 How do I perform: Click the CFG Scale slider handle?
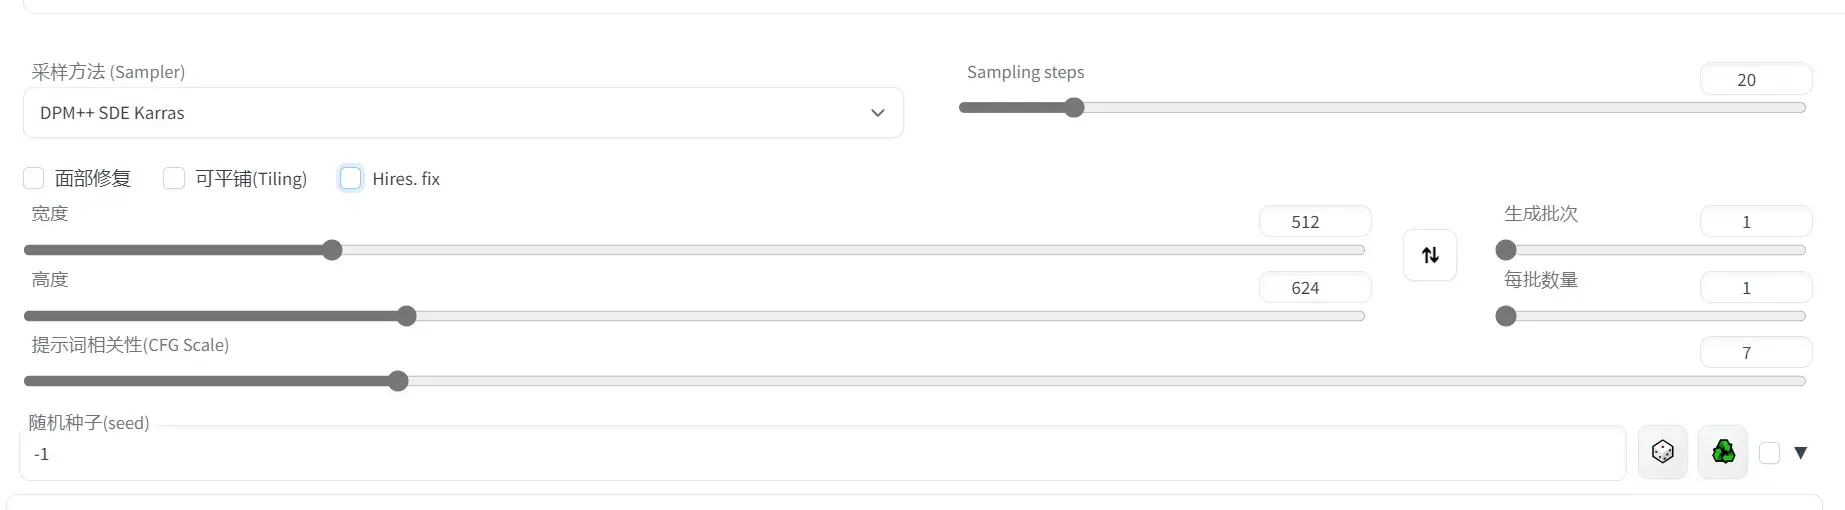pos(398,381)
